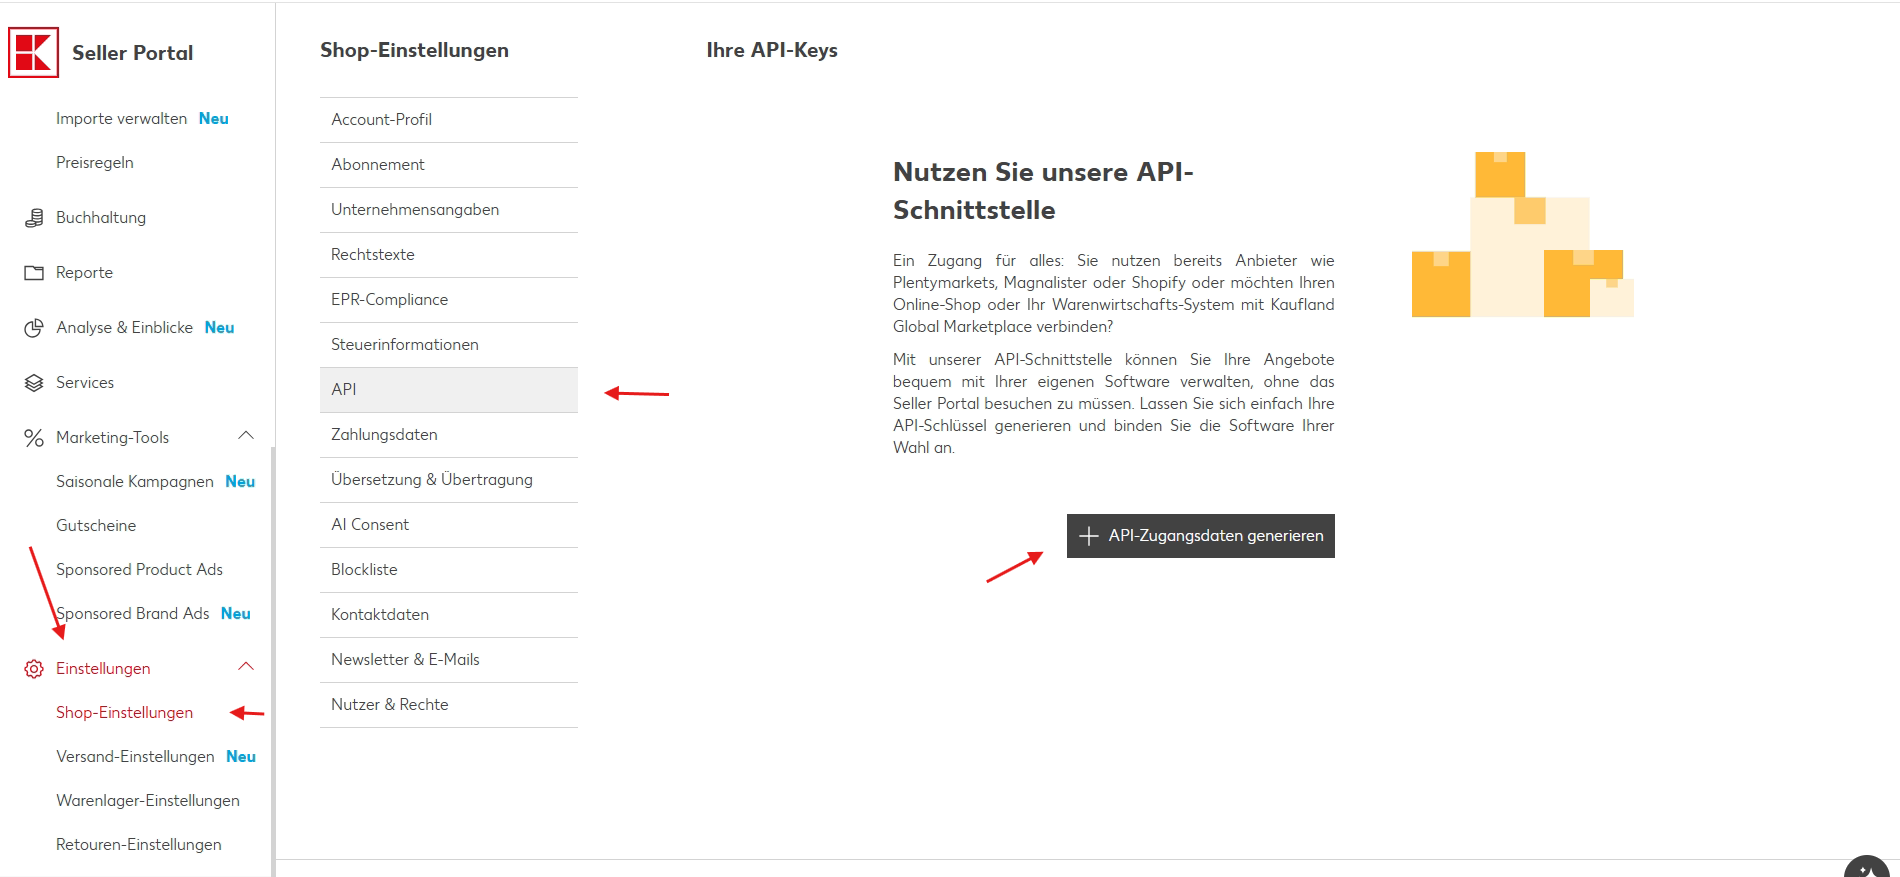Select Nutzer & Rechte settings entry

(448, 705)
